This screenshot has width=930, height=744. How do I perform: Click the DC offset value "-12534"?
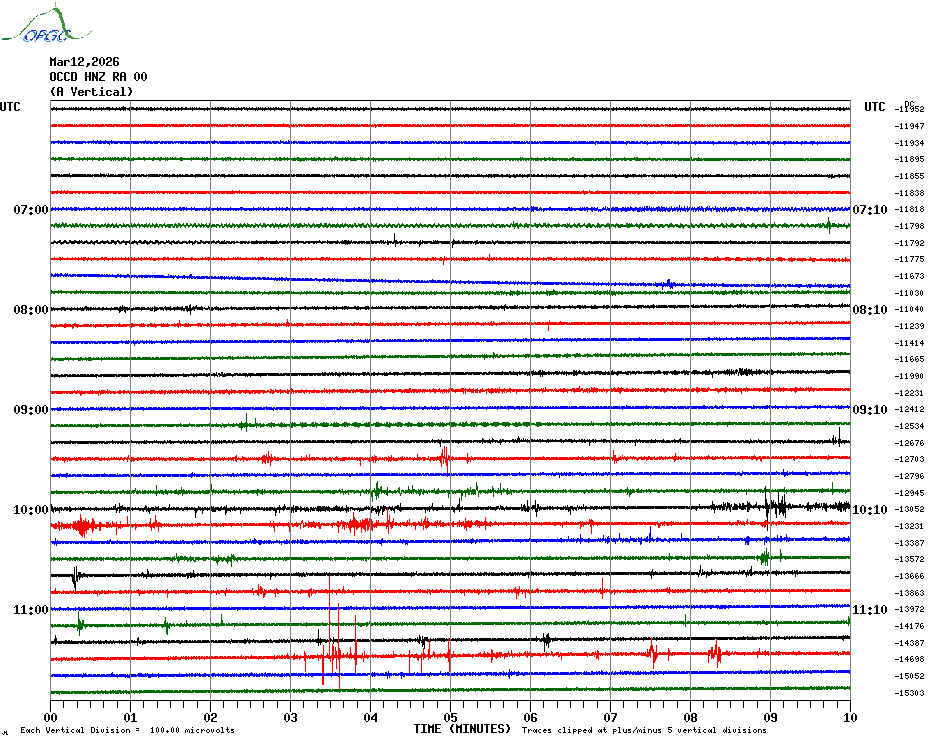910,427
